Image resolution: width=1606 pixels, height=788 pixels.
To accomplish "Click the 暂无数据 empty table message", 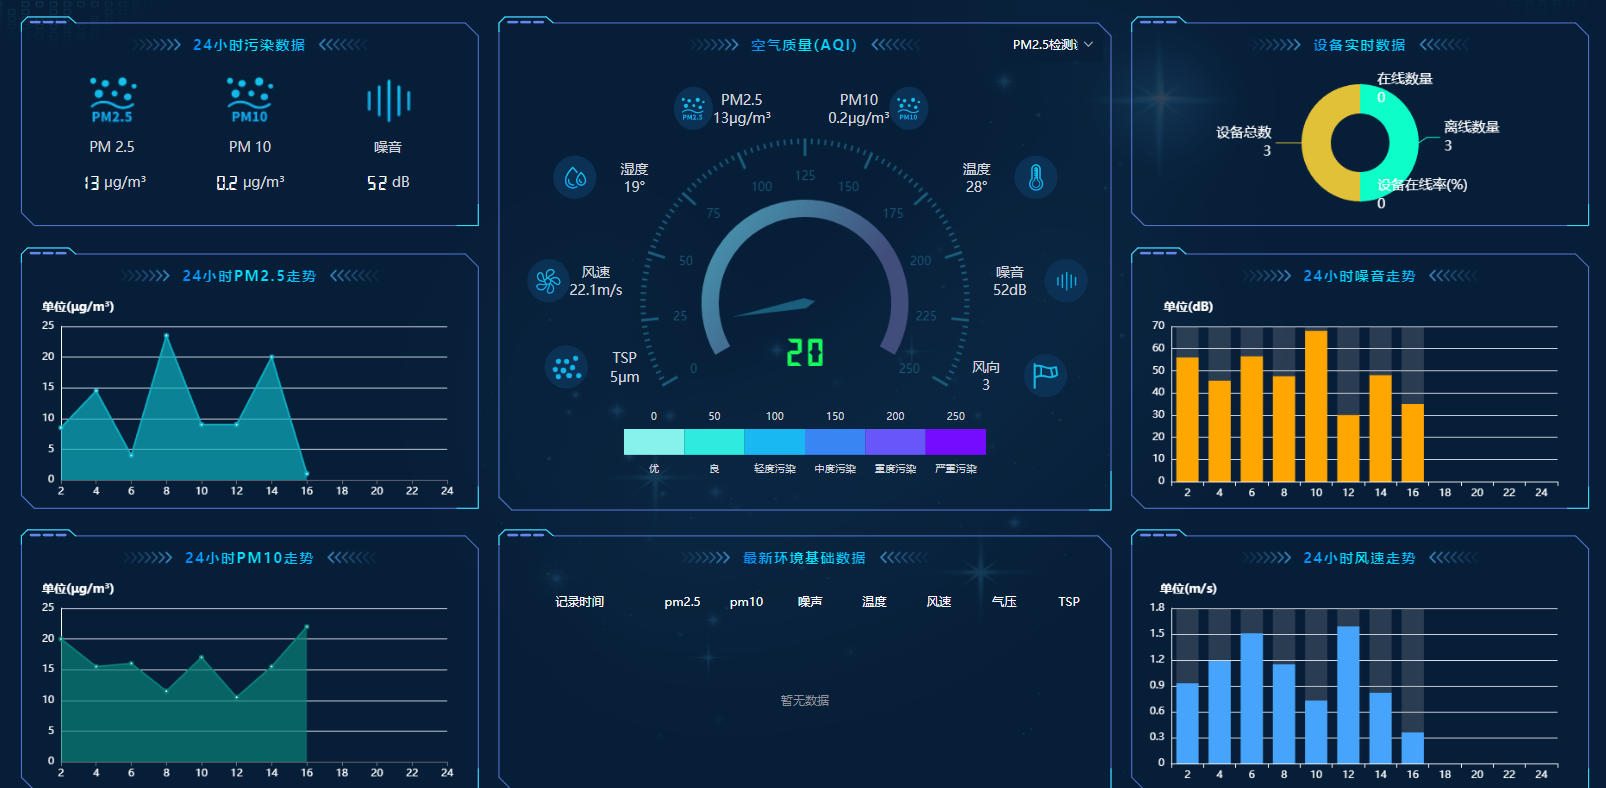I will pyautogui.click(x=805, y=701).
